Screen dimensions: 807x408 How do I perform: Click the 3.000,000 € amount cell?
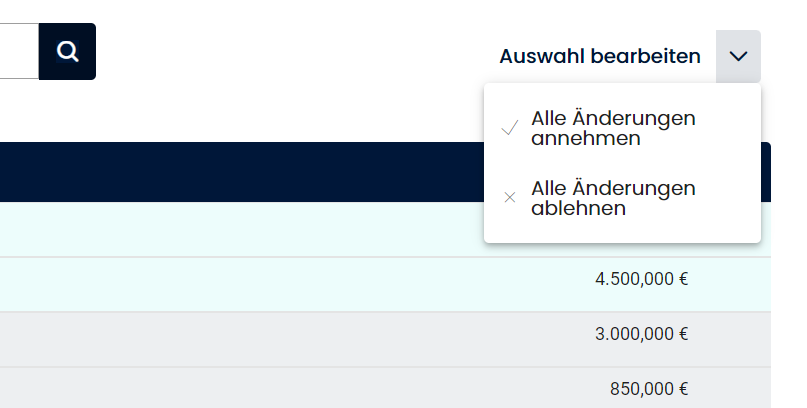[641, 335]
